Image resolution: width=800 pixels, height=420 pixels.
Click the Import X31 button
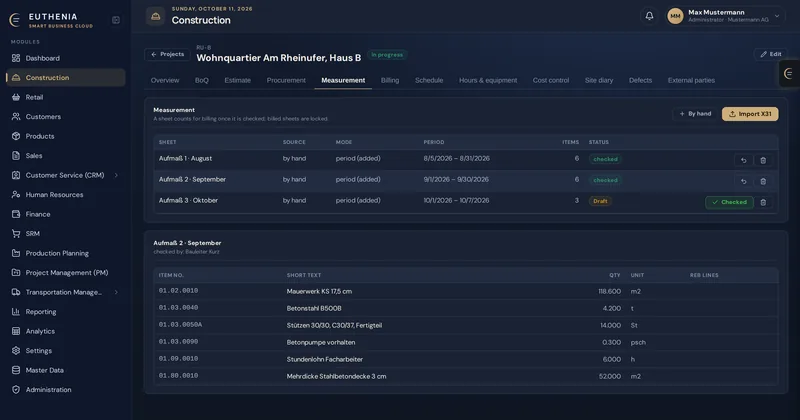[750, 114]
